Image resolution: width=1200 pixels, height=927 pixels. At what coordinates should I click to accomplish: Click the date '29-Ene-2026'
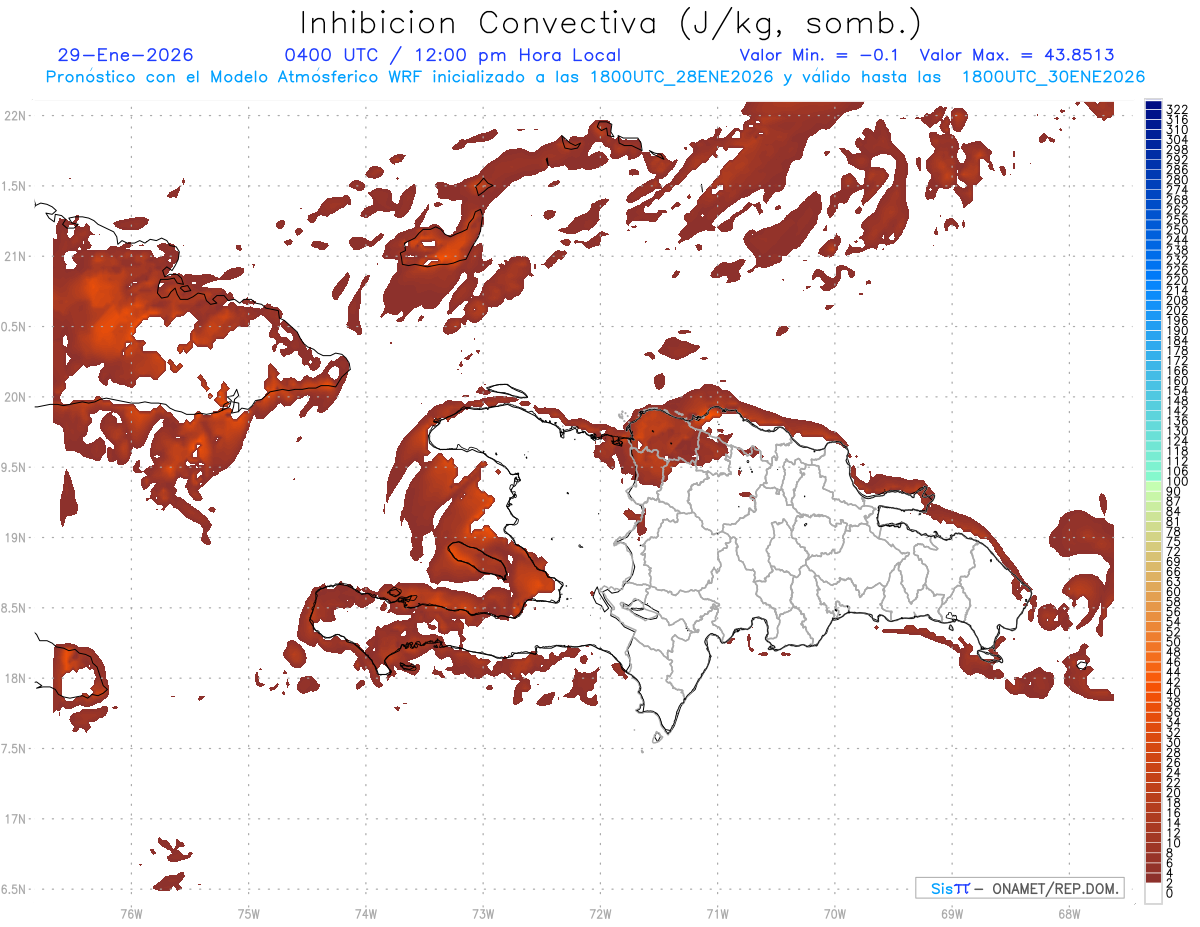[126, 56]
